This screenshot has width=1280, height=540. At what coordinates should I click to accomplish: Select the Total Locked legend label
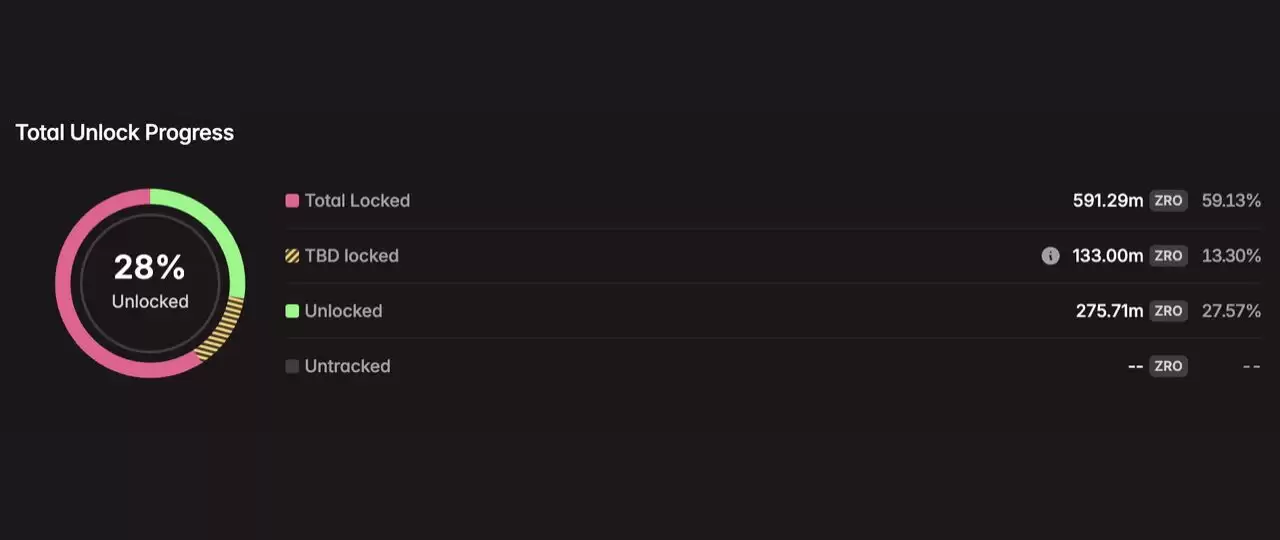(x=357, y=201)
